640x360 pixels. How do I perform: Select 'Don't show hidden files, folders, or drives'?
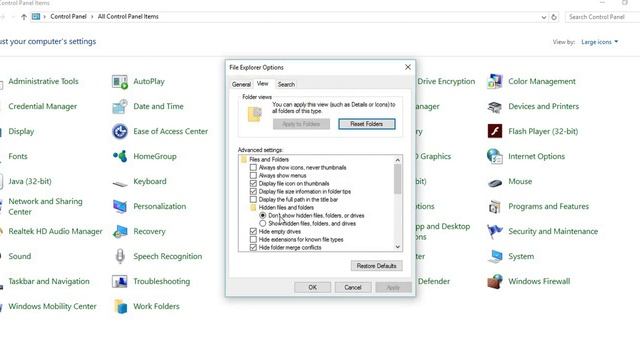coord(262,216)
